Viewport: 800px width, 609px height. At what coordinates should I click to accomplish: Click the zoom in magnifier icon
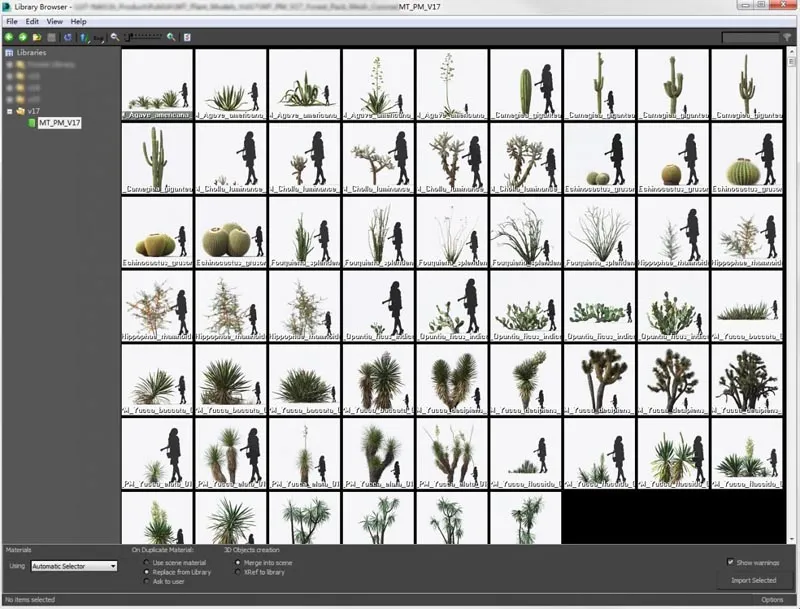coord(171,37)
